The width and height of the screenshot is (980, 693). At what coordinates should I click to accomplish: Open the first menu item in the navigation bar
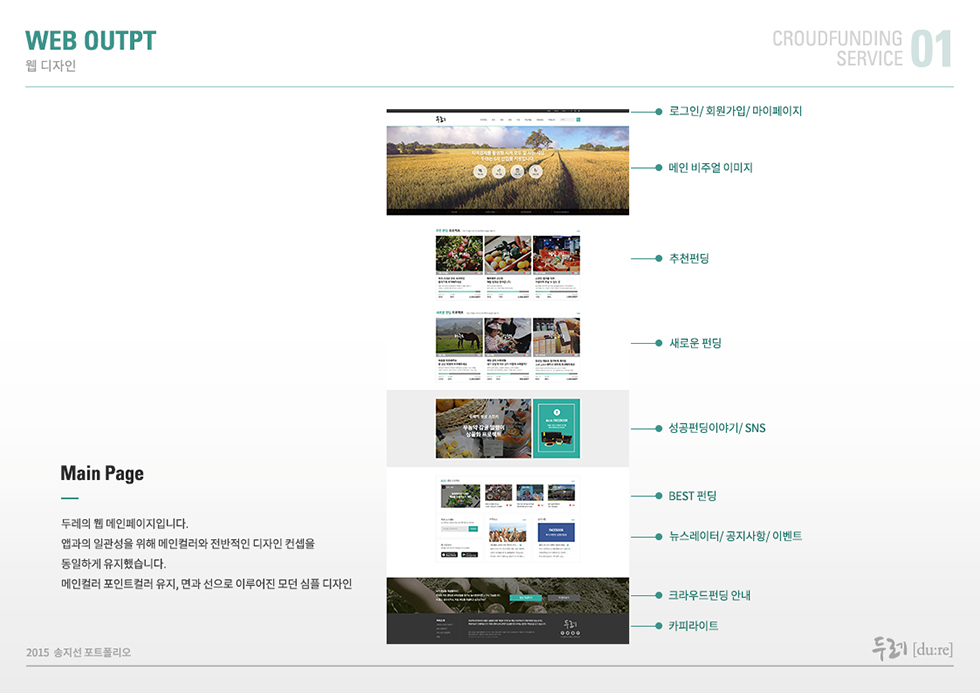pos(482,118)
